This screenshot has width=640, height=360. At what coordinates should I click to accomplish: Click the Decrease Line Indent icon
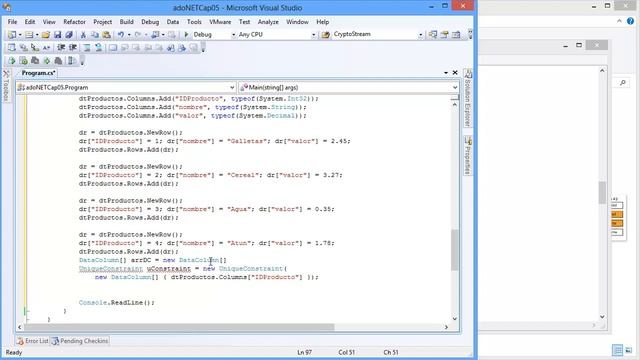click(61, 48)
